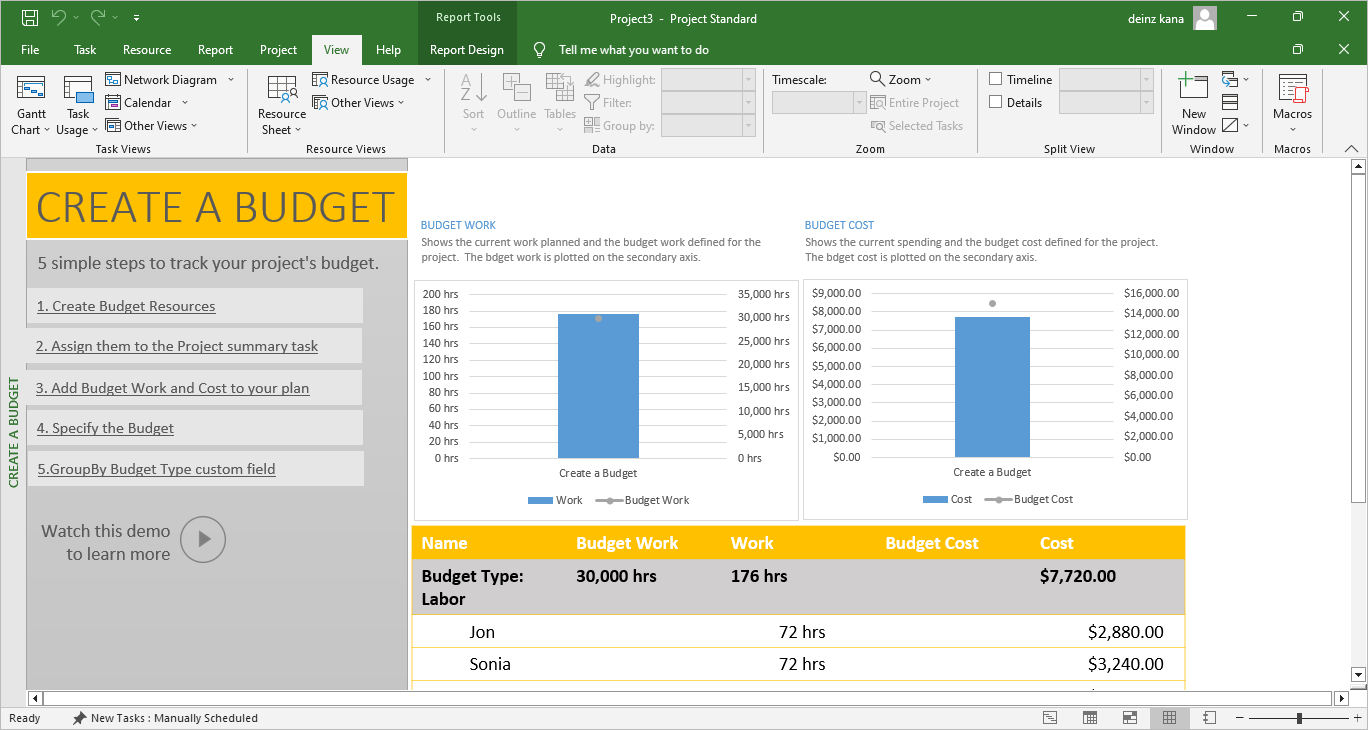Follow the Create Budget Resources link
1368x730 pixels.
126,307
